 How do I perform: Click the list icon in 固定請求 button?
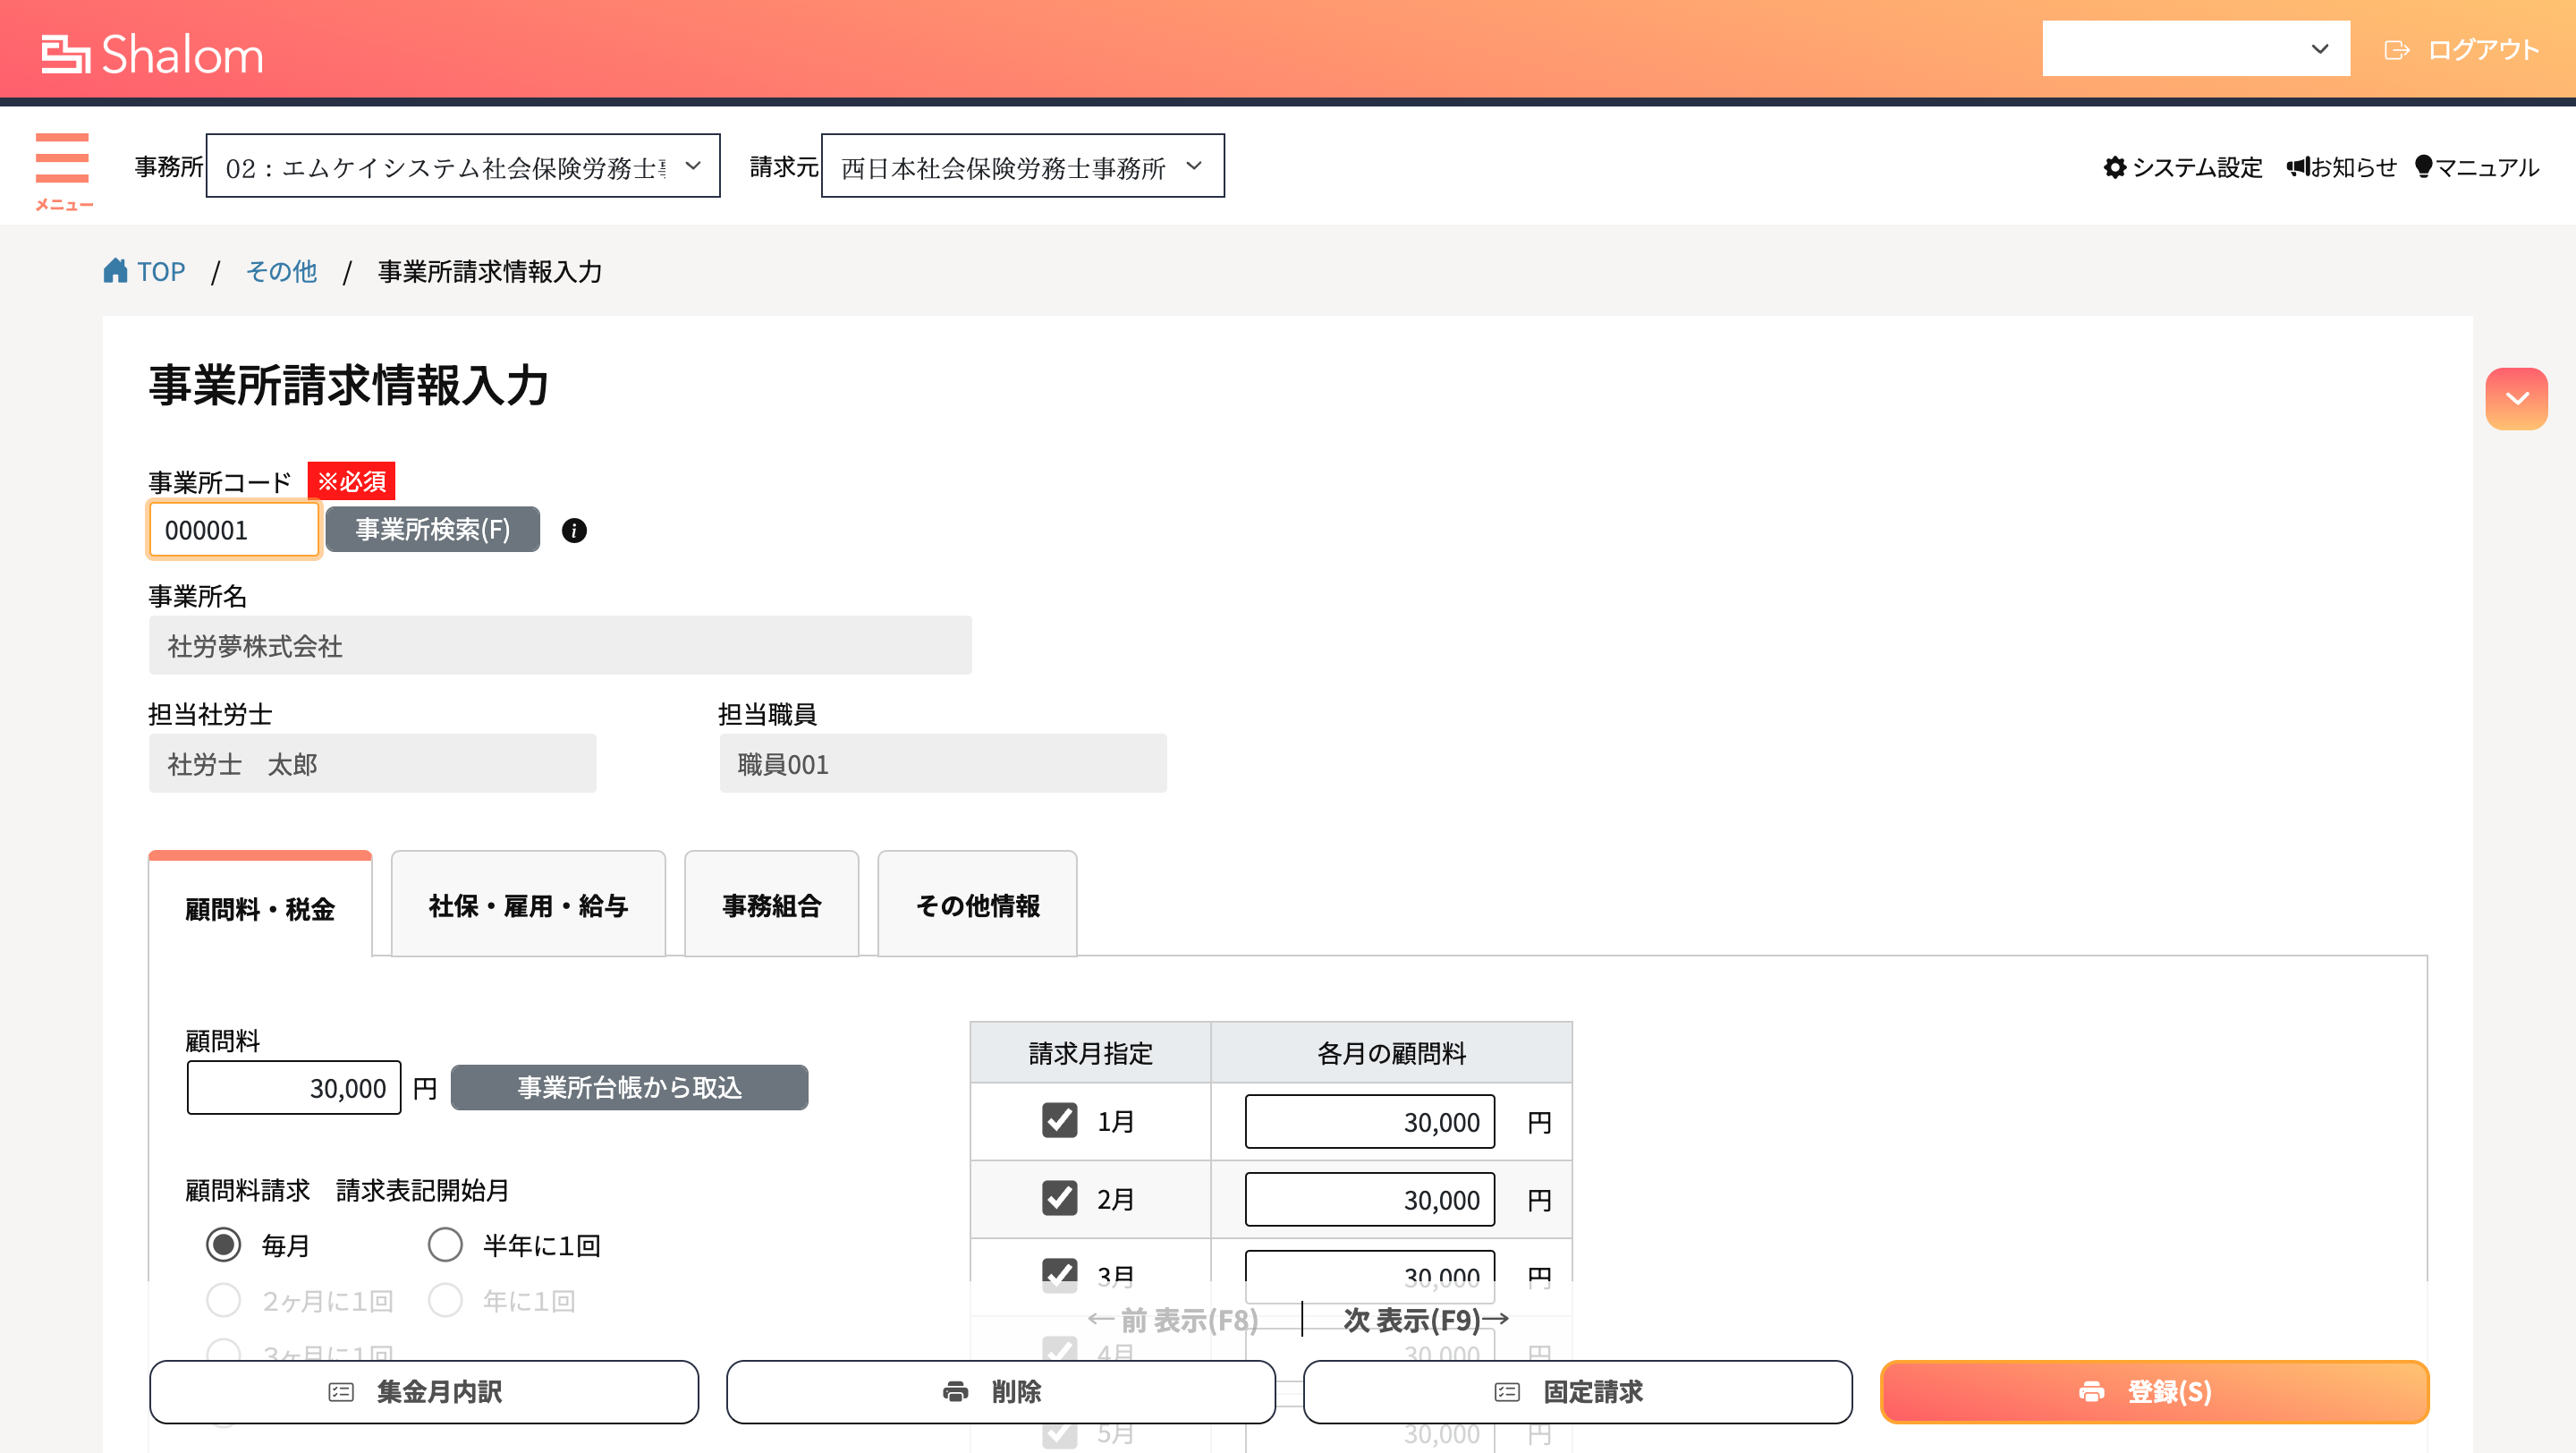tap(1507, 1392)
